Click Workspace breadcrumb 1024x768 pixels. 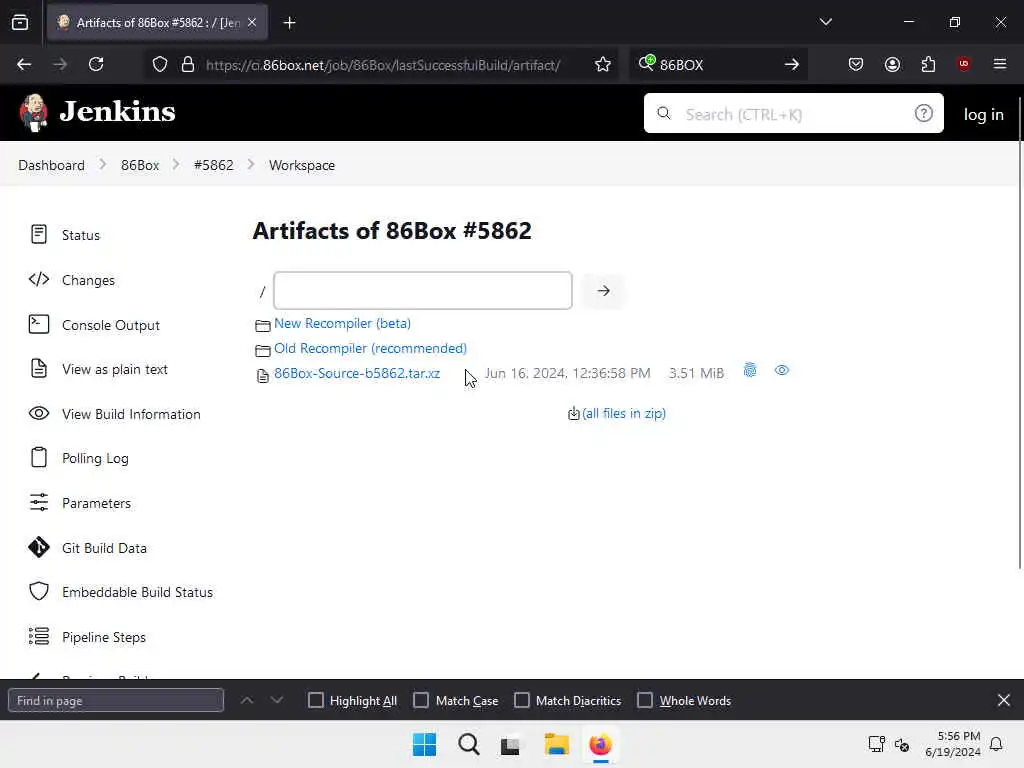point(302,165)
